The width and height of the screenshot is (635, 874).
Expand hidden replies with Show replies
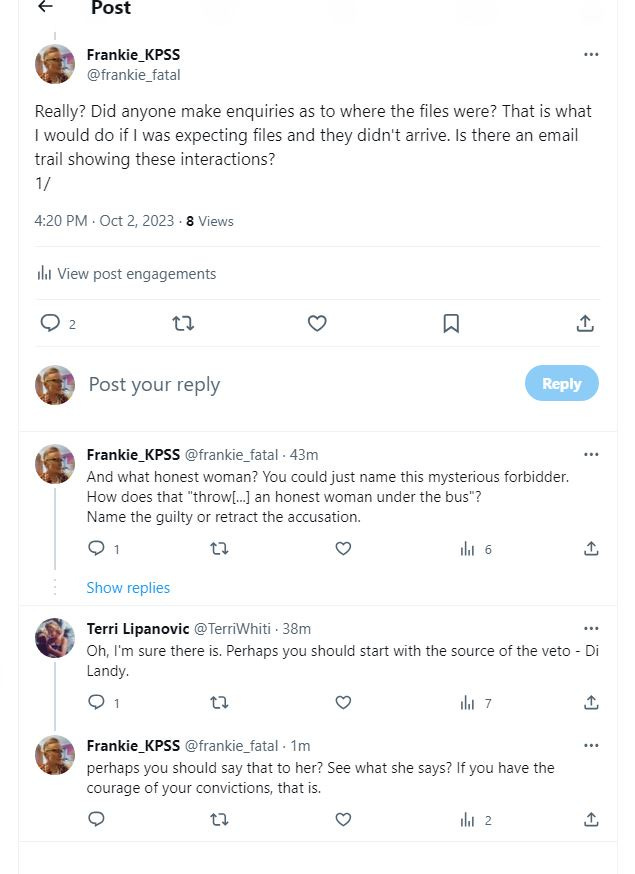coord(128,587)
